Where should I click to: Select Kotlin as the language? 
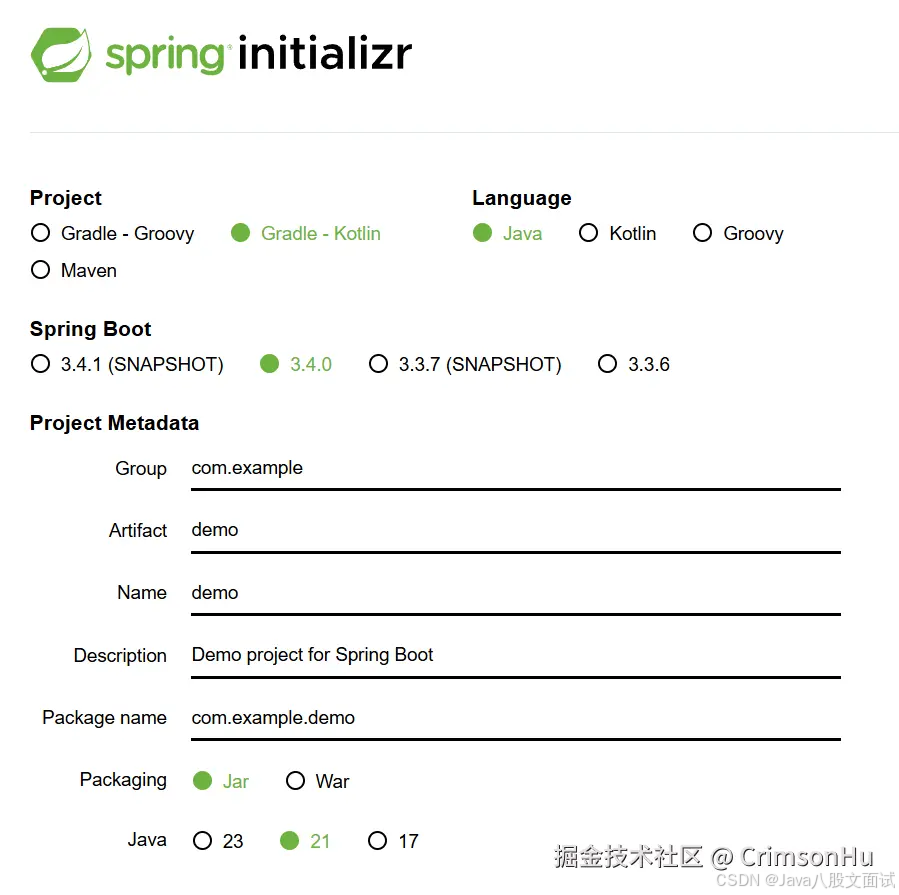pos(589,233)
